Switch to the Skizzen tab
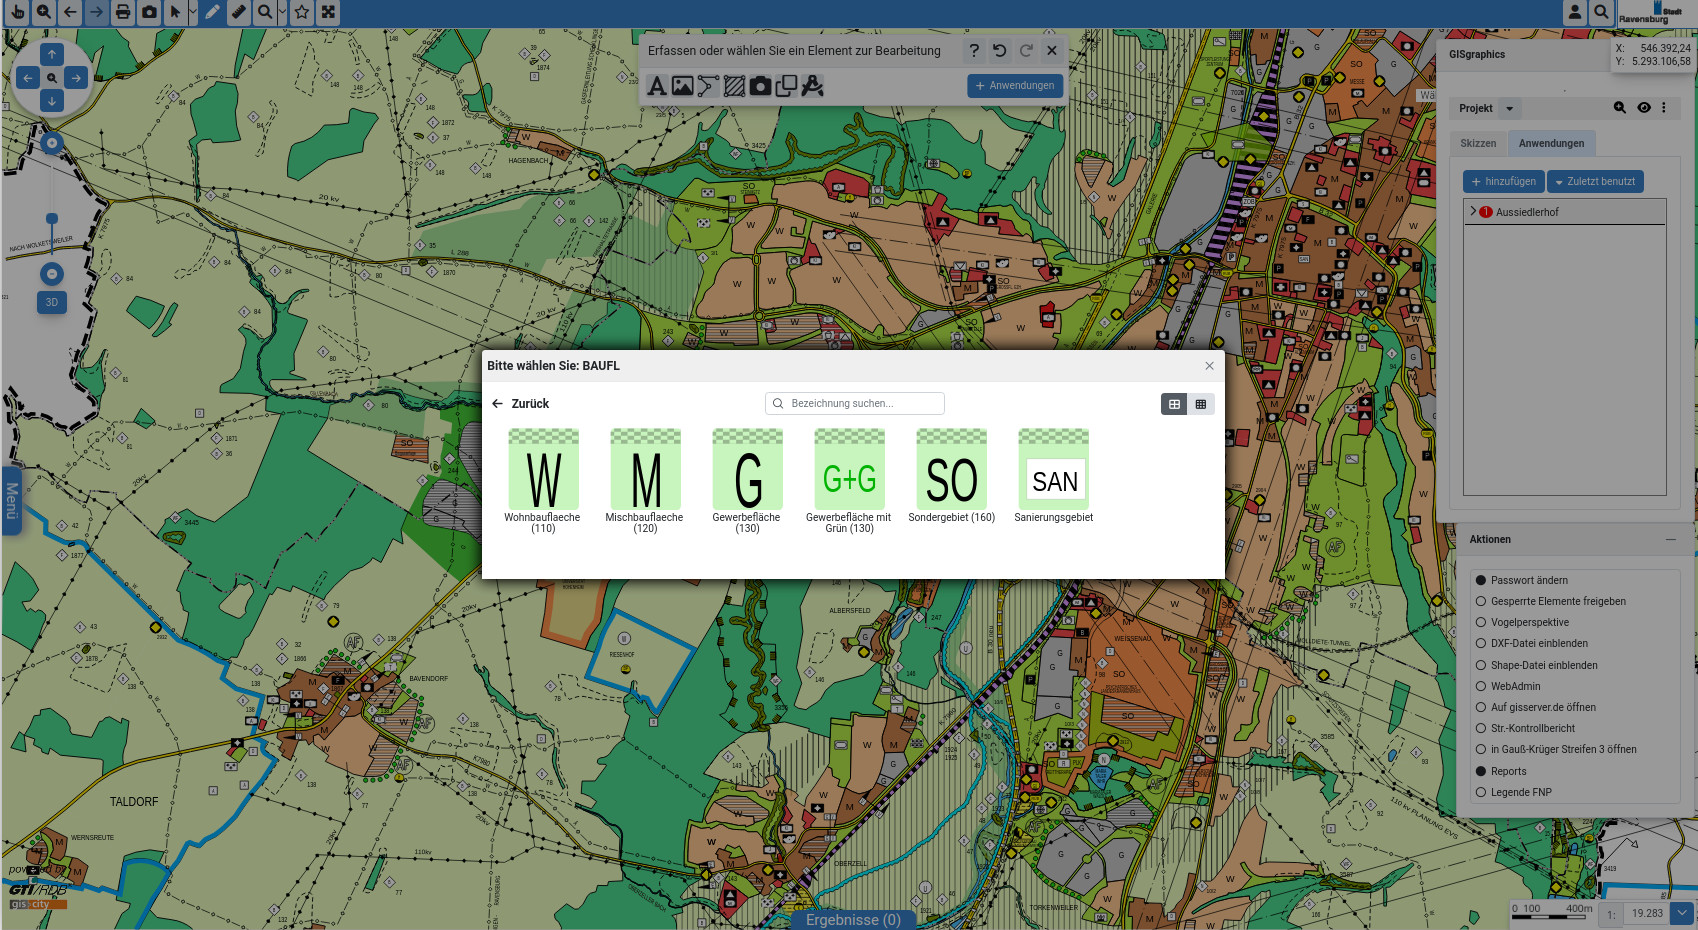The width and height of the screenshot is (1698, 930). click(x=1478, y=143)
